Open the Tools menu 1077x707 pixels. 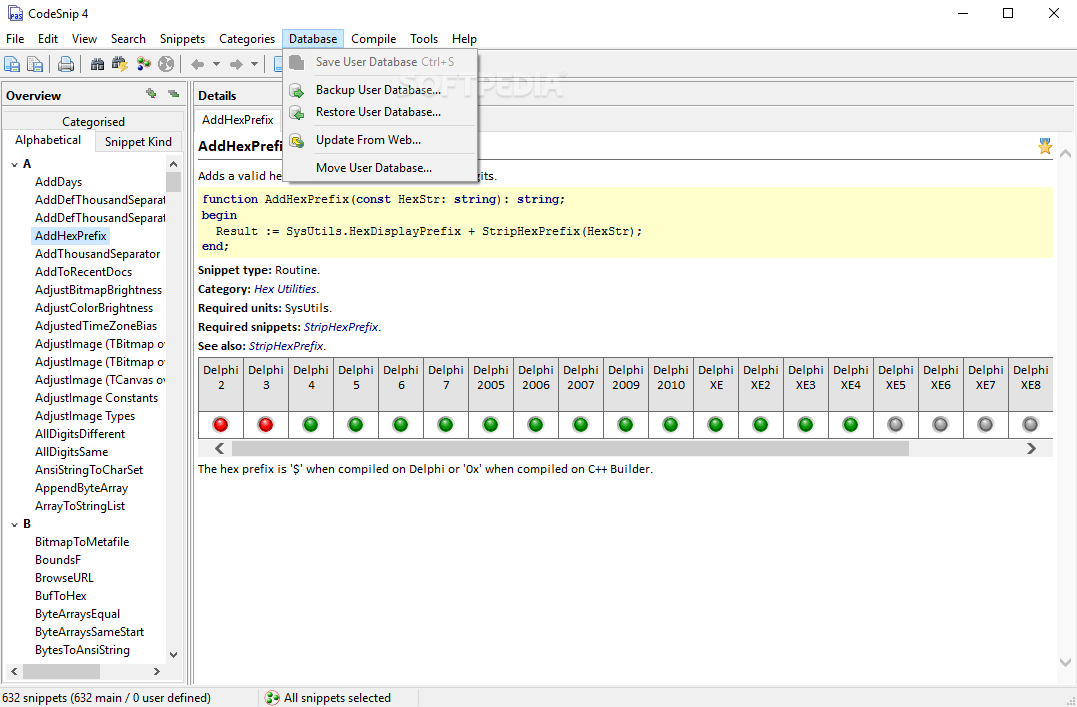(x=424, y=39)
